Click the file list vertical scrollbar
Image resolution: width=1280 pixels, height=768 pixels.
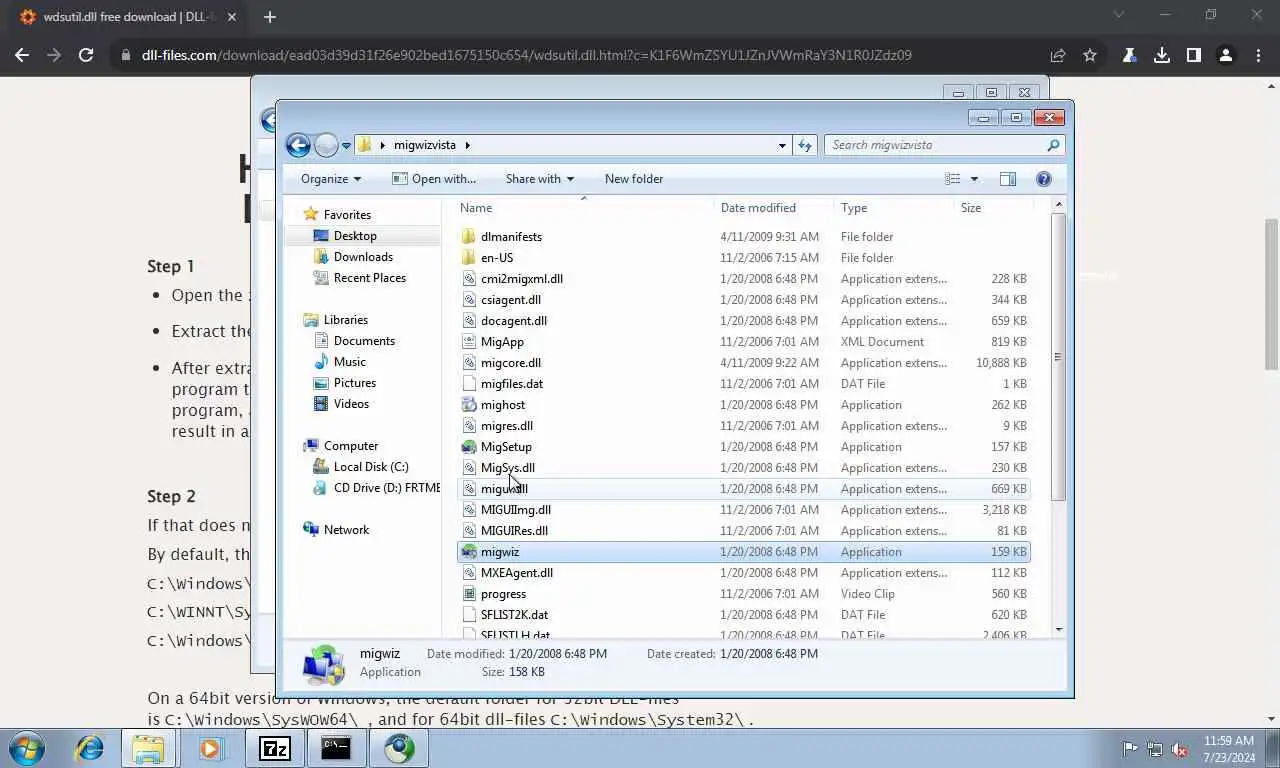[x=1058, y=357]
